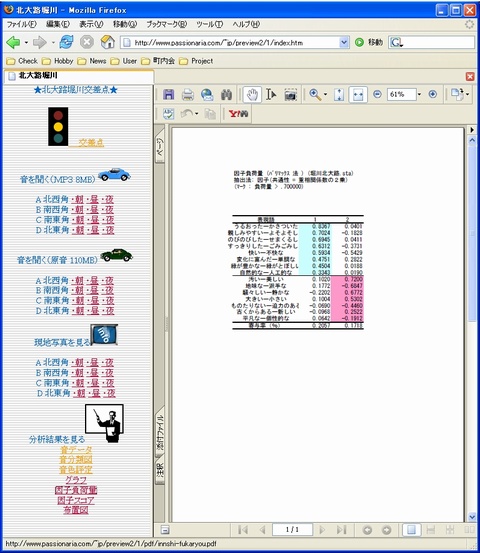Select the Hand tool
Viewport: 480px width, 553px height.
click(252, 95)
